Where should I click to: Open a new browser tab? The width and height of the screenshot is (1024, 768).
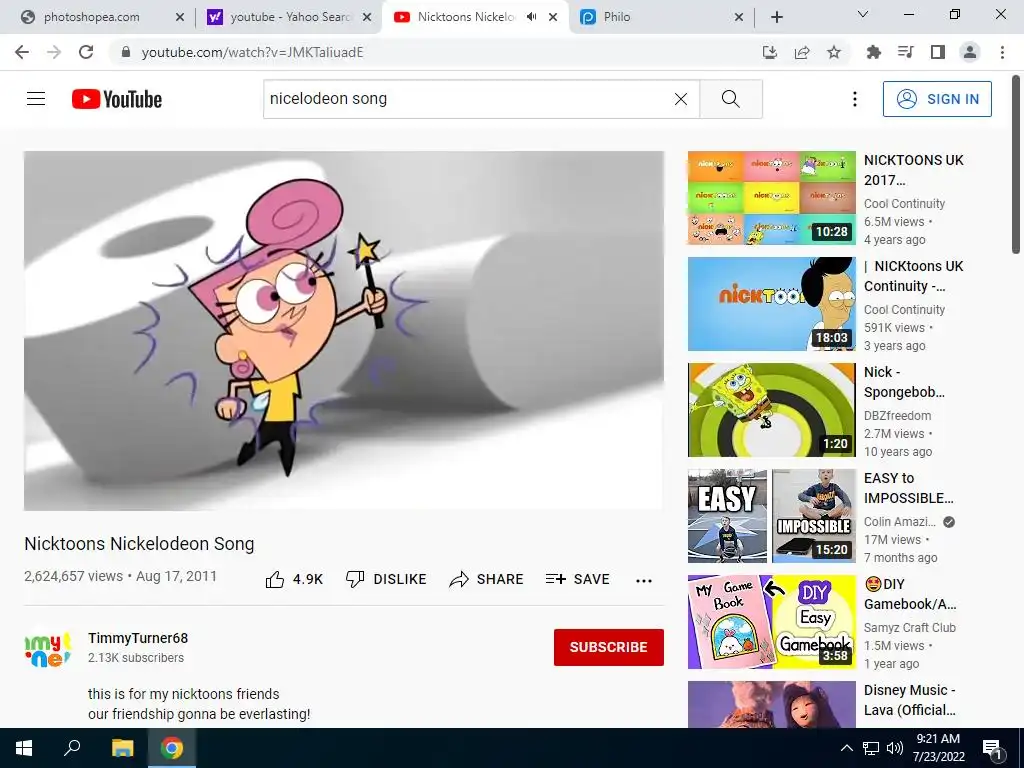click(776, 17)
